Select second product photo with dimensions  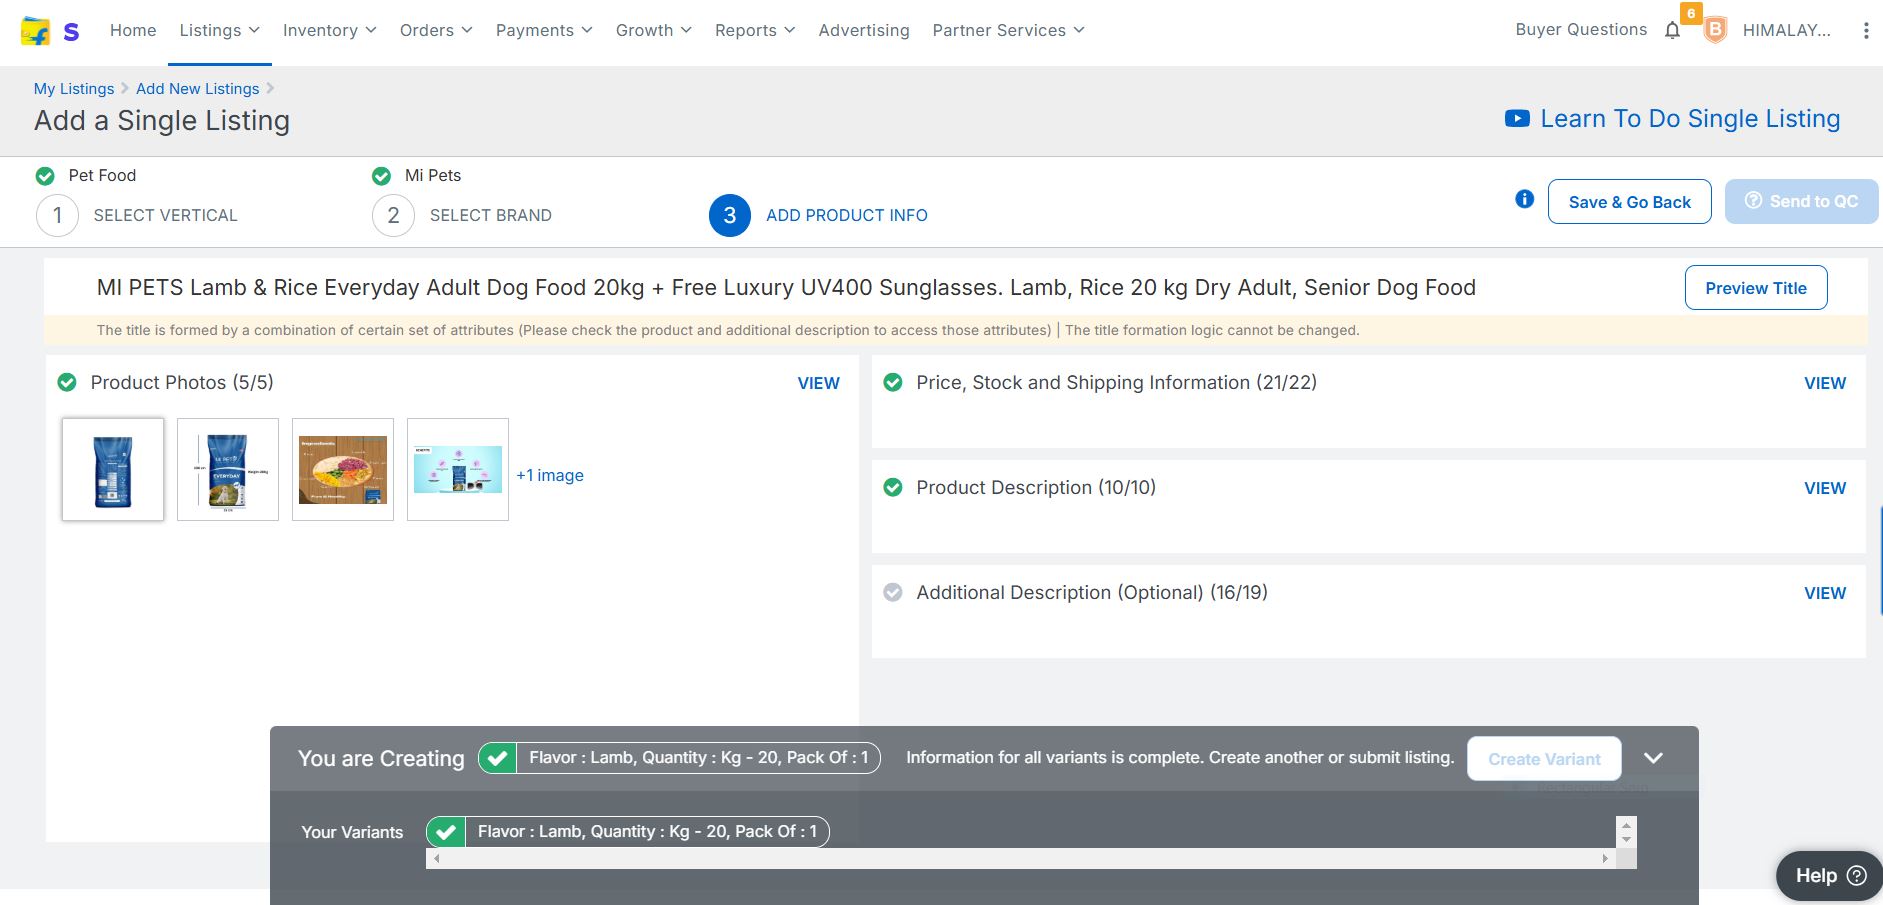click(228, 470)
